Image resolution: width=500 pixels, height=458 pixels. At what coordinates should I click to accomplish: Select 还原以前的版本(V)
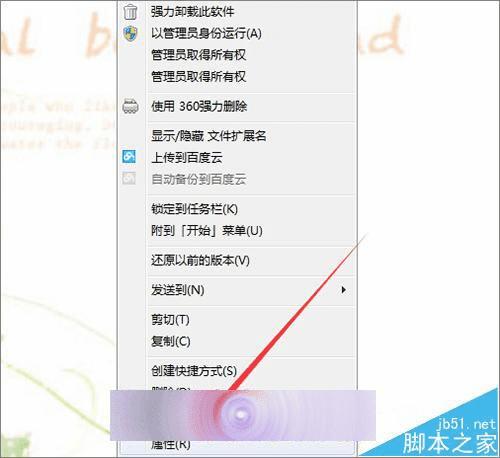237,260
